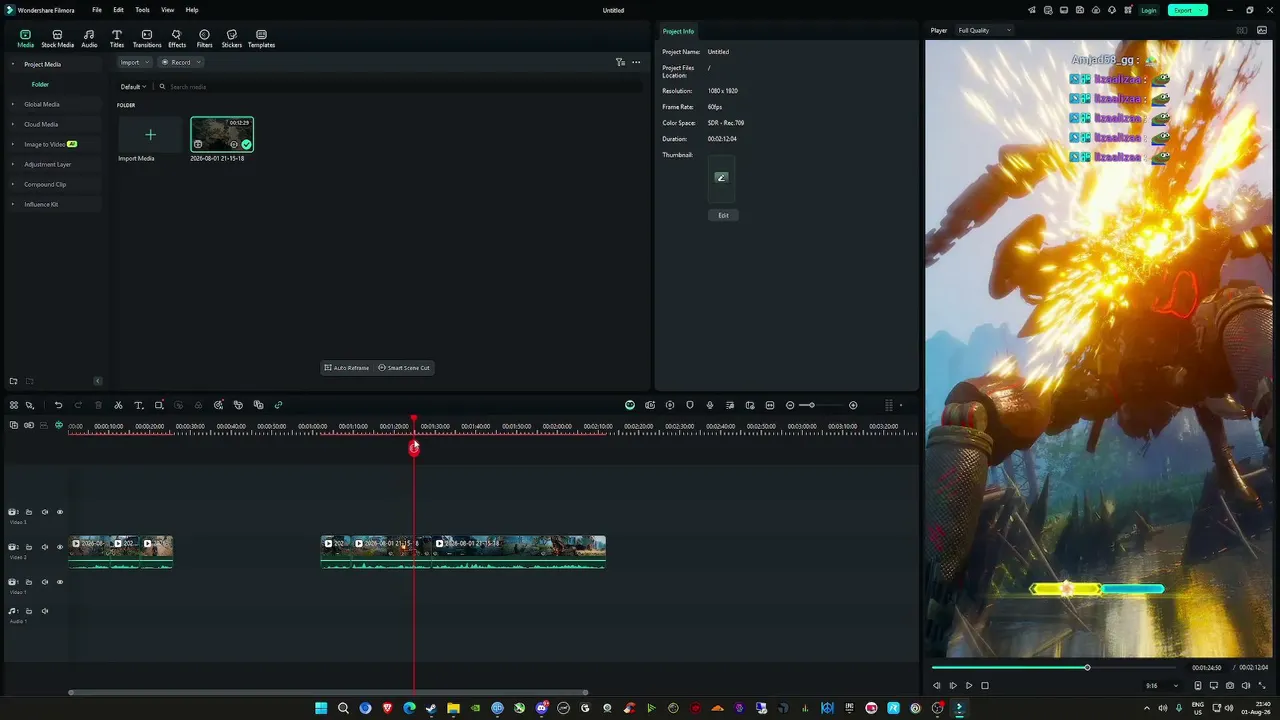Click the Export button
This screenshot has height=720, width=1280.
1187,10
